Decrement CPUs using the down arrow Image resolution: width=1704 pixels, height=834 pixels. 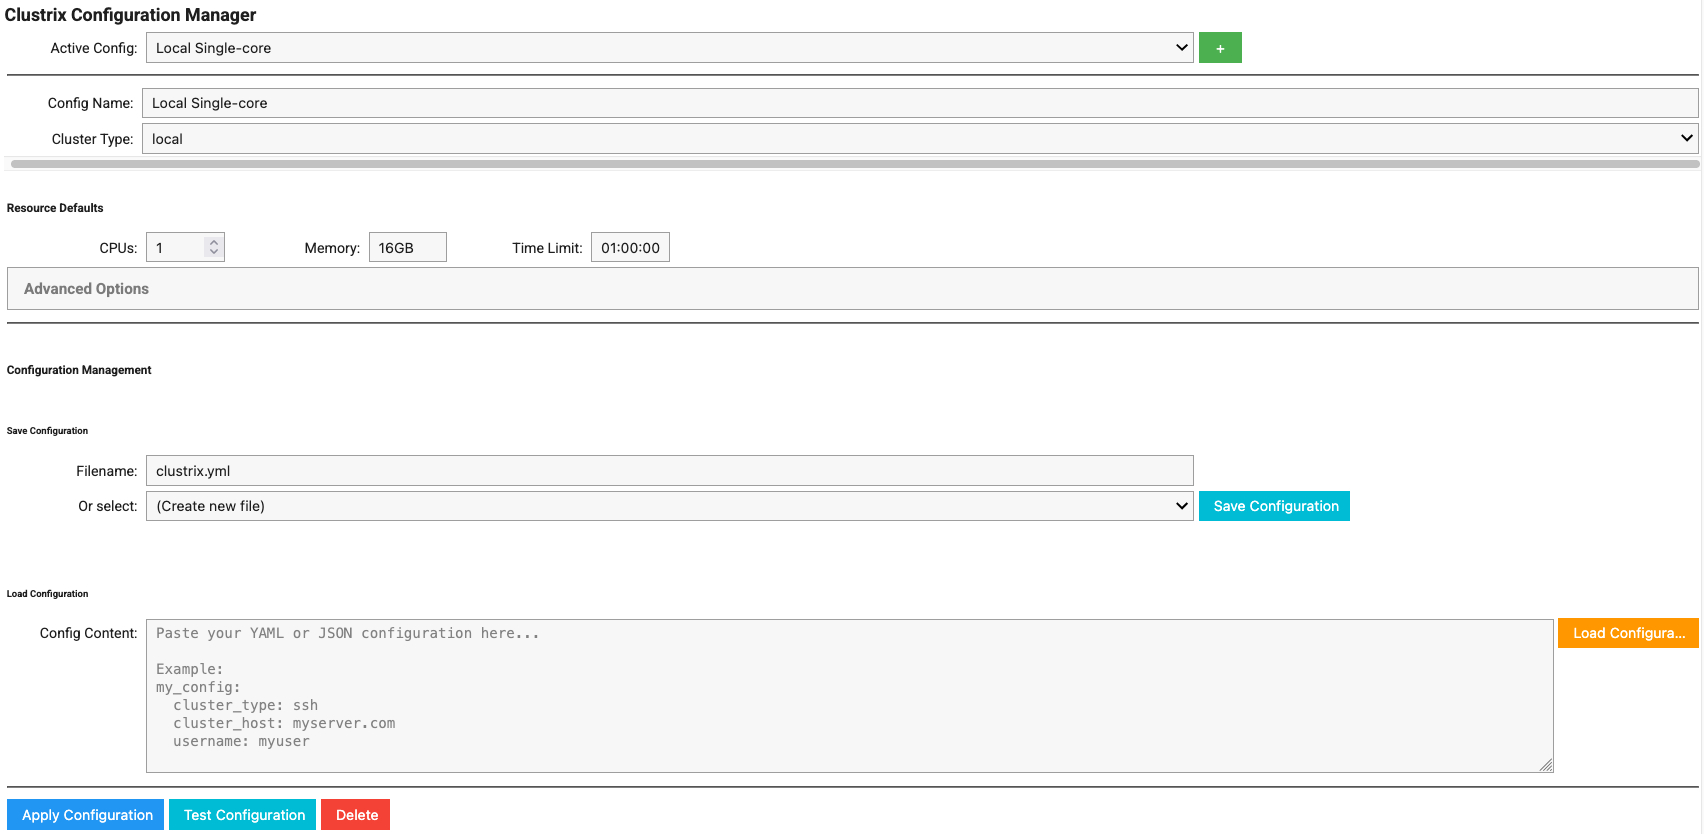213,252
